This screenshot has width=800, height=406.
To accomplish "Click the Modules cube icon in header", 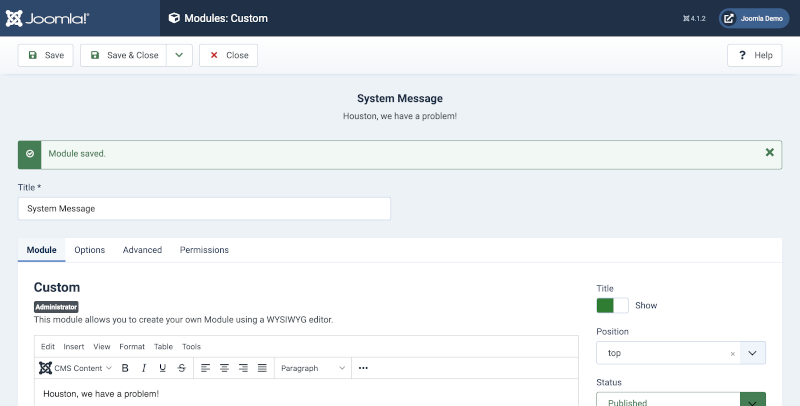I will [x=174, y=18].
